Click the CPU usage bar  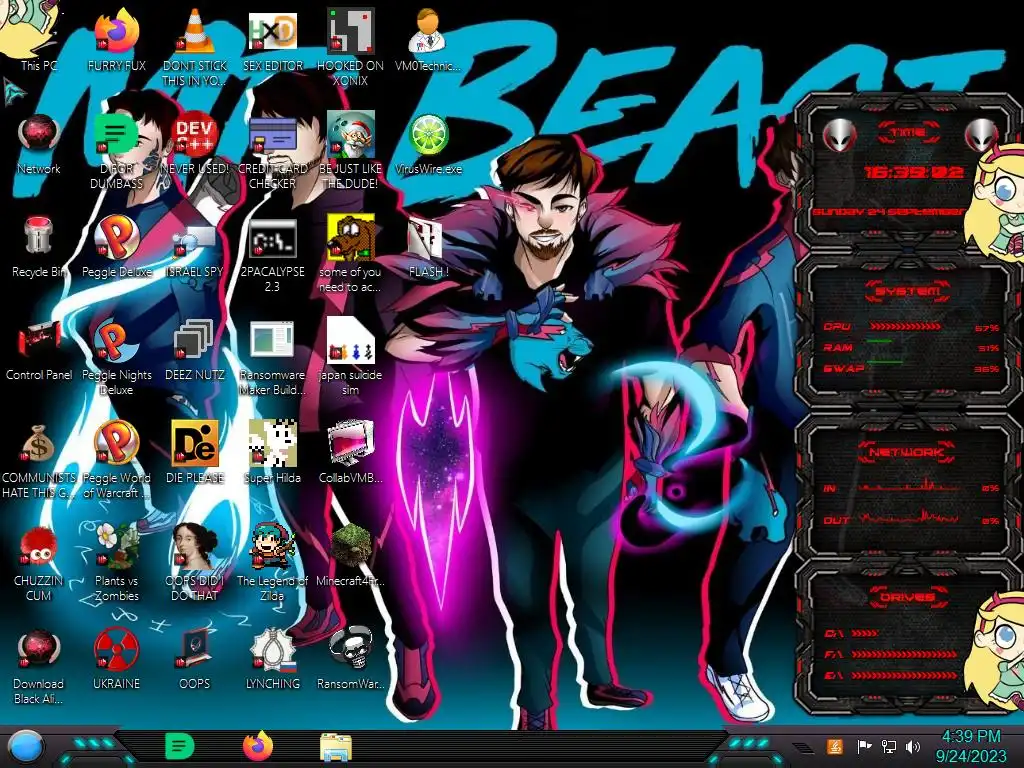(905, 327)
